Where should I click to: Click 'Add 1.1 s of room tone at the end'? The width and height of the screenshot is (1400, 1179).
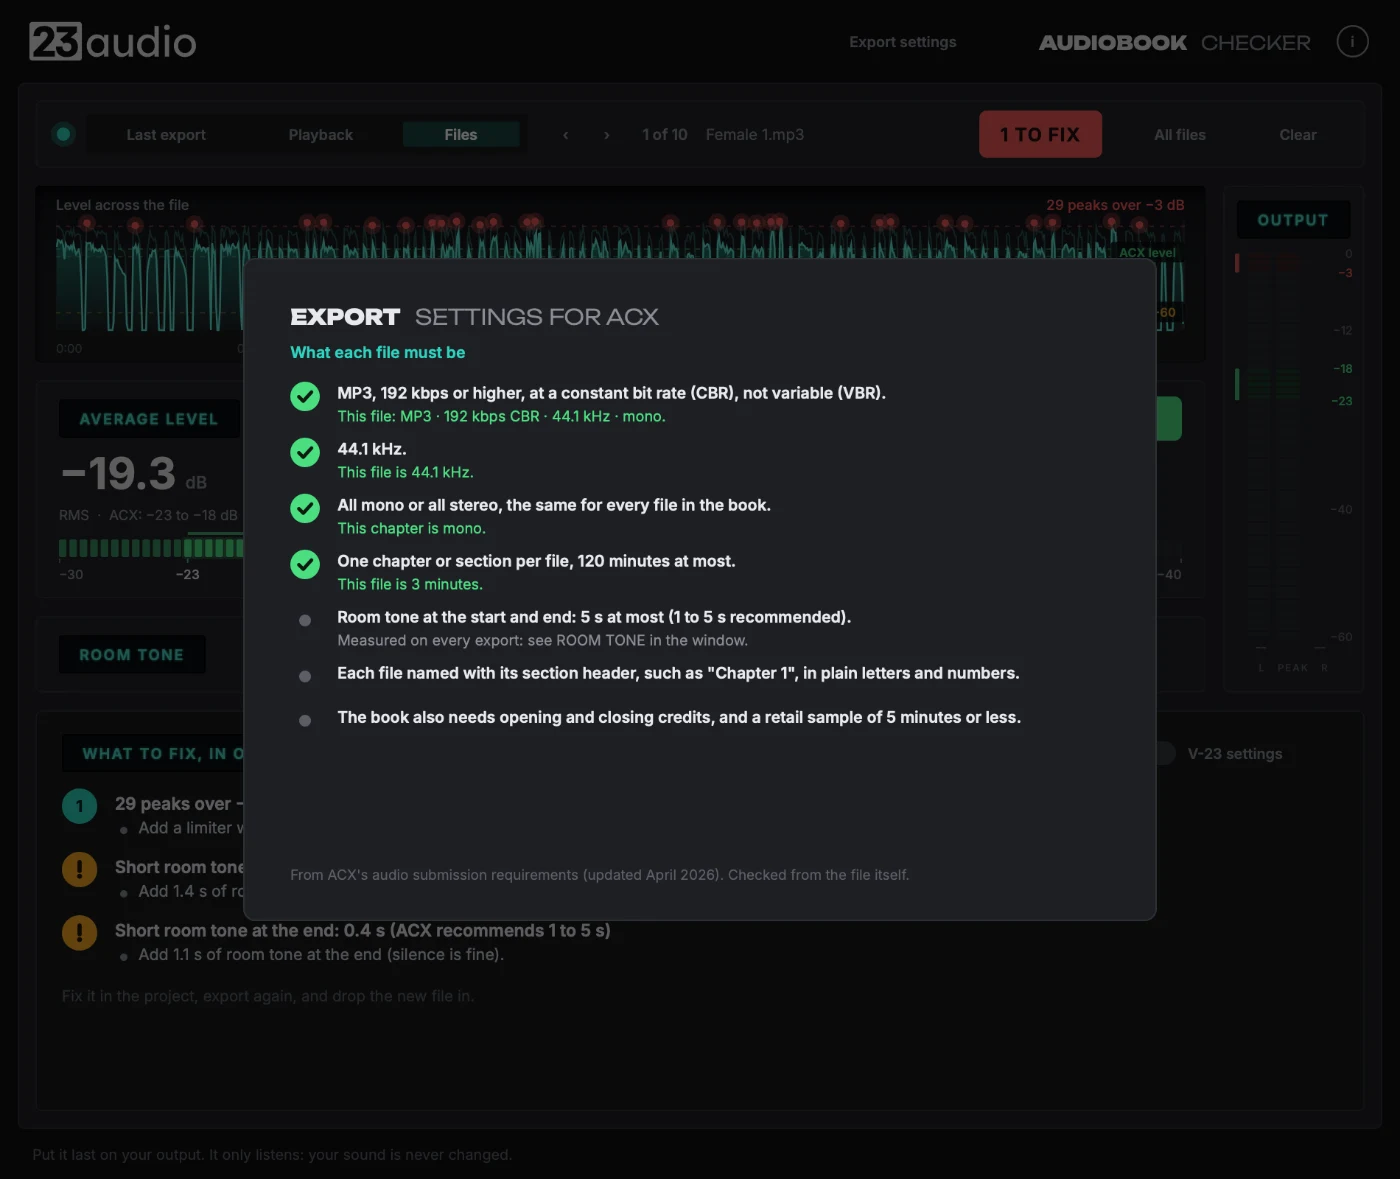[321, 955]
